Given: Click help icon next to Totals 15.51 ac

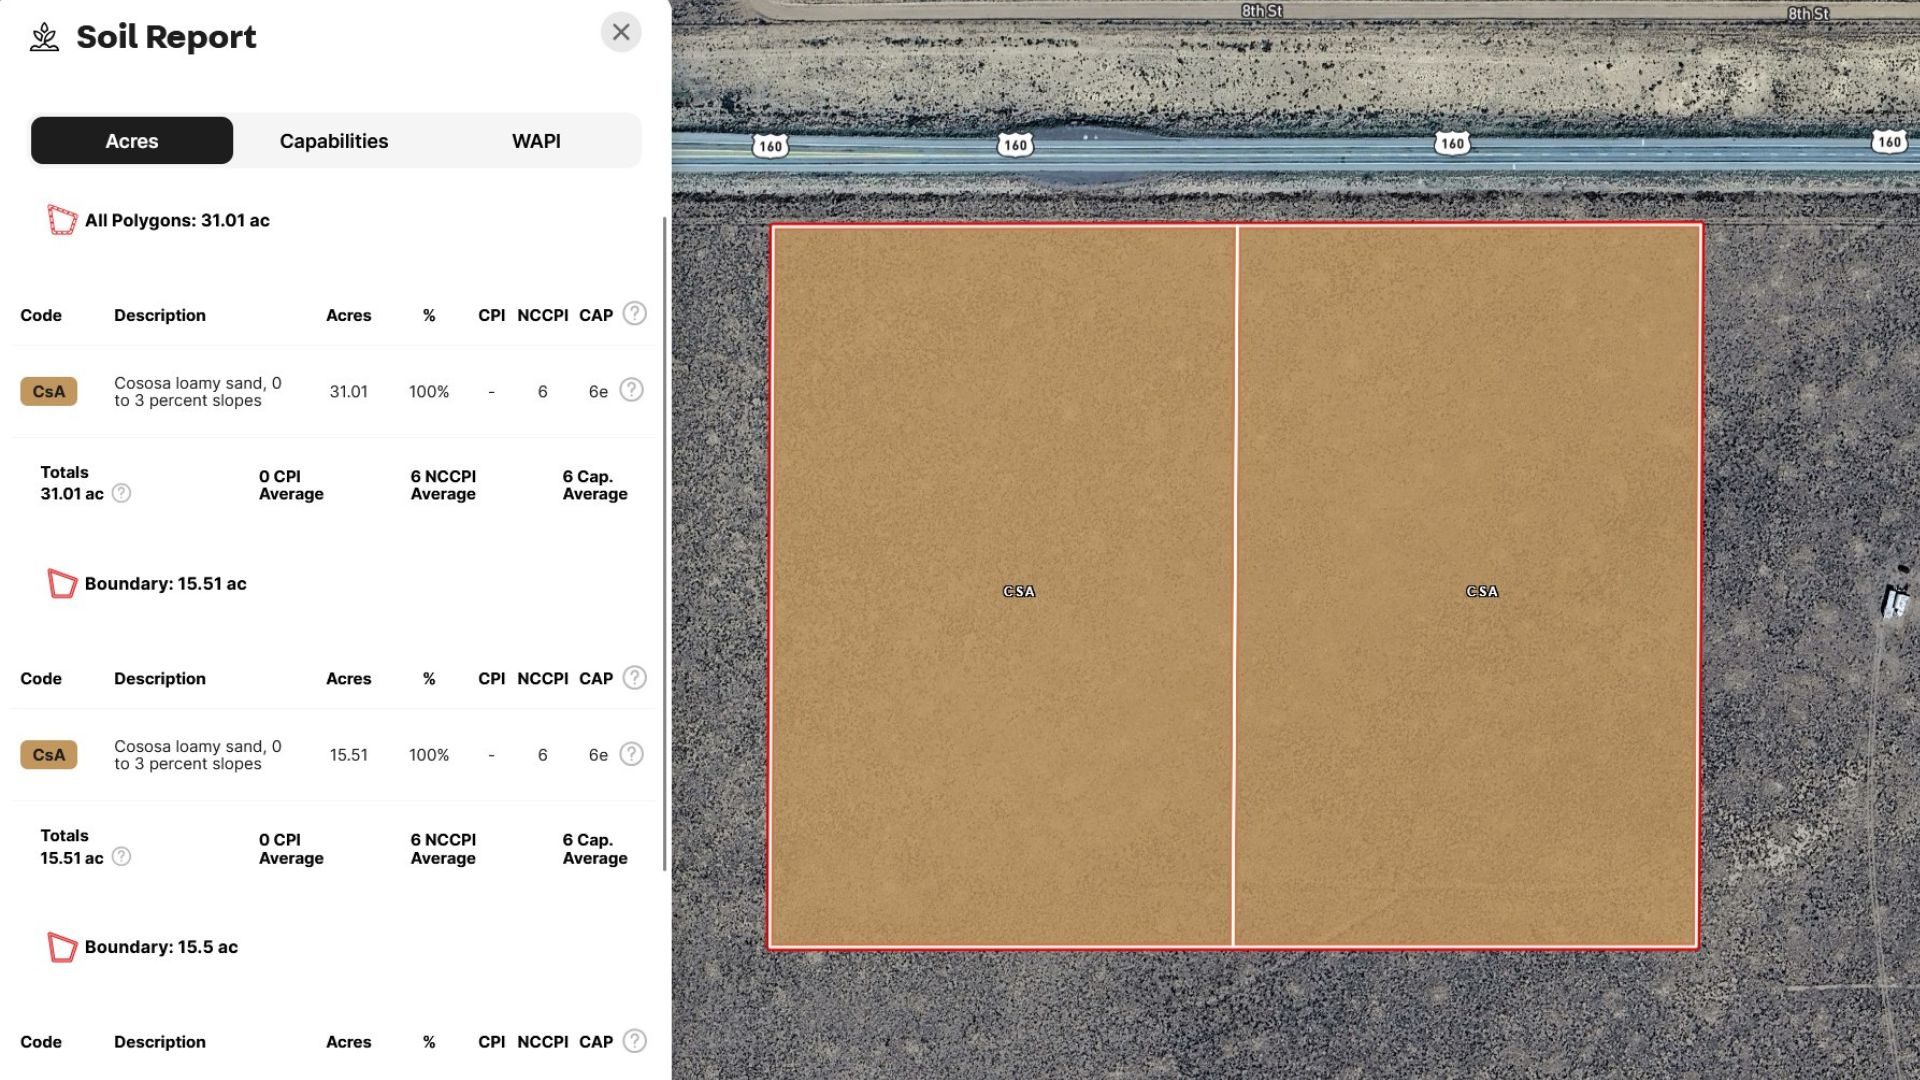Looking at the screenshot, I should point(121,857).
